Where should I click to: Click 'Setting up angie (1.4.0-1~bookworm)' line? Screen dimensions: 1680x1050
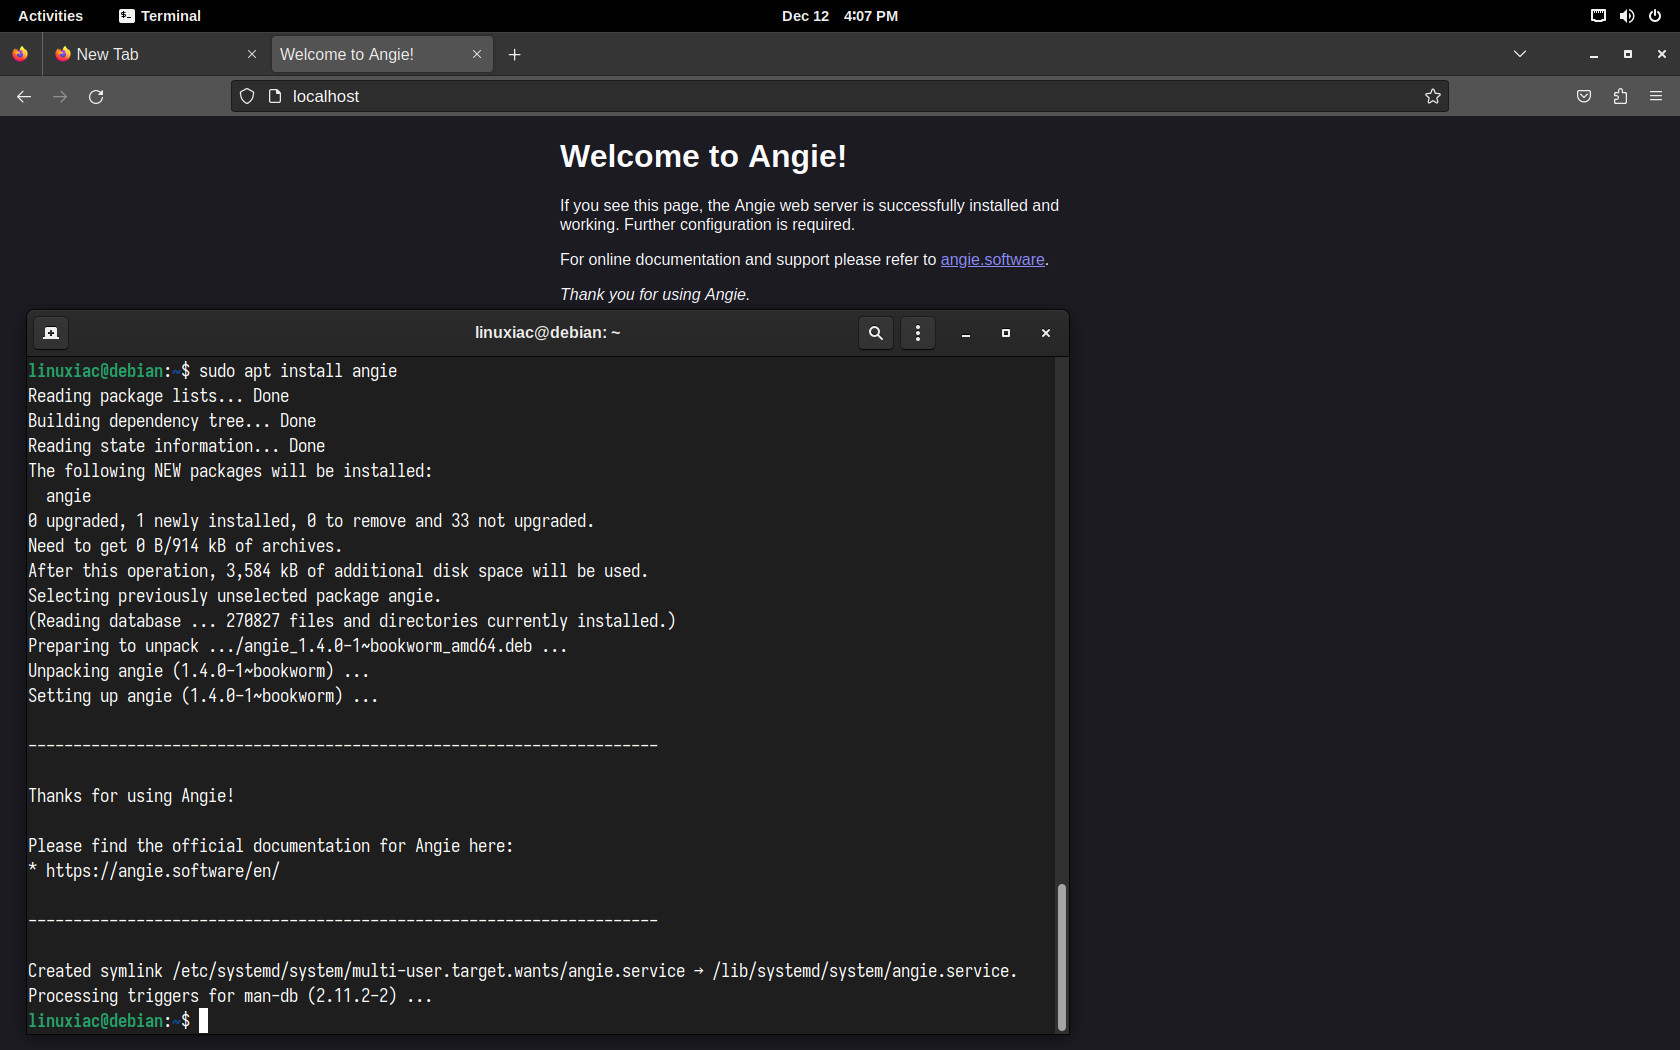[203, 696]
